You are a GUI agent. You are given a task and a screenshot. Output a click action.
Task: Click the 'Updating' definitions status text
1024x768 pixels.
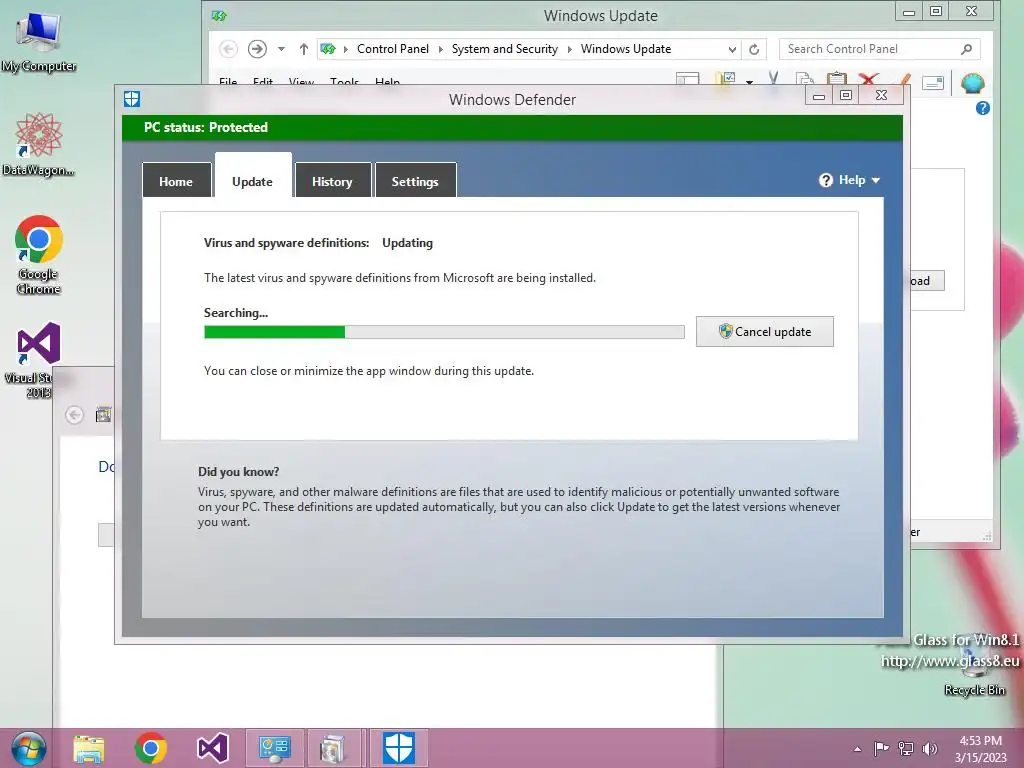[408, 243]
